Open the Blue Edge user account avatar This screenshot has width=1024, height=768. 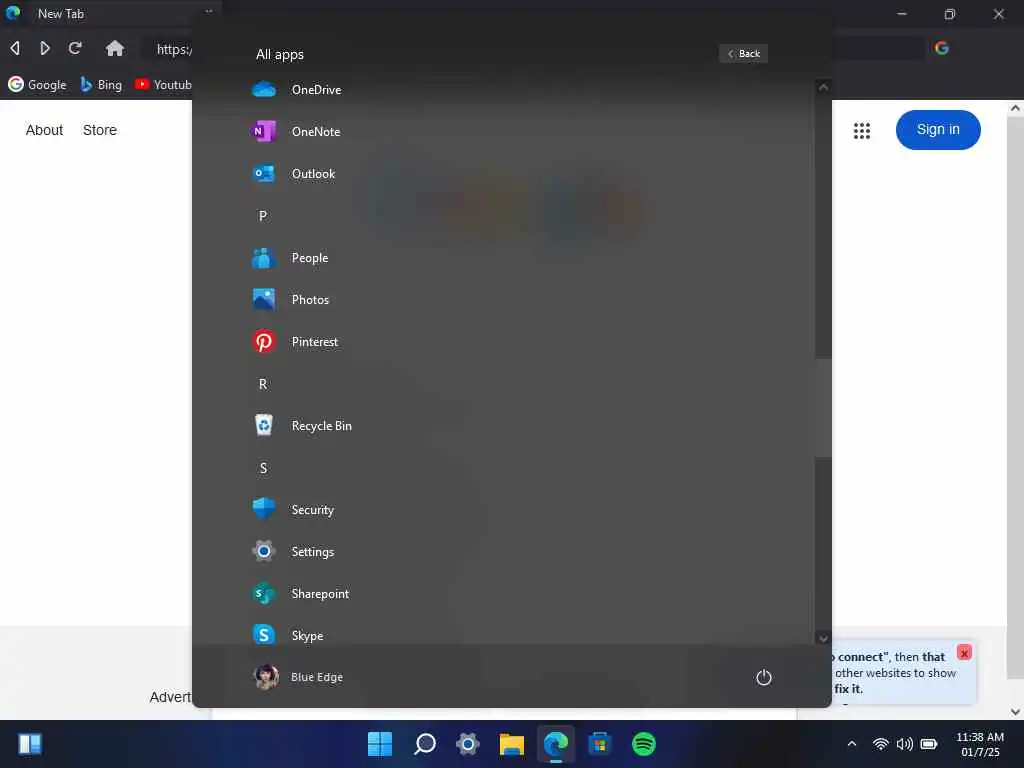(266, 677)
